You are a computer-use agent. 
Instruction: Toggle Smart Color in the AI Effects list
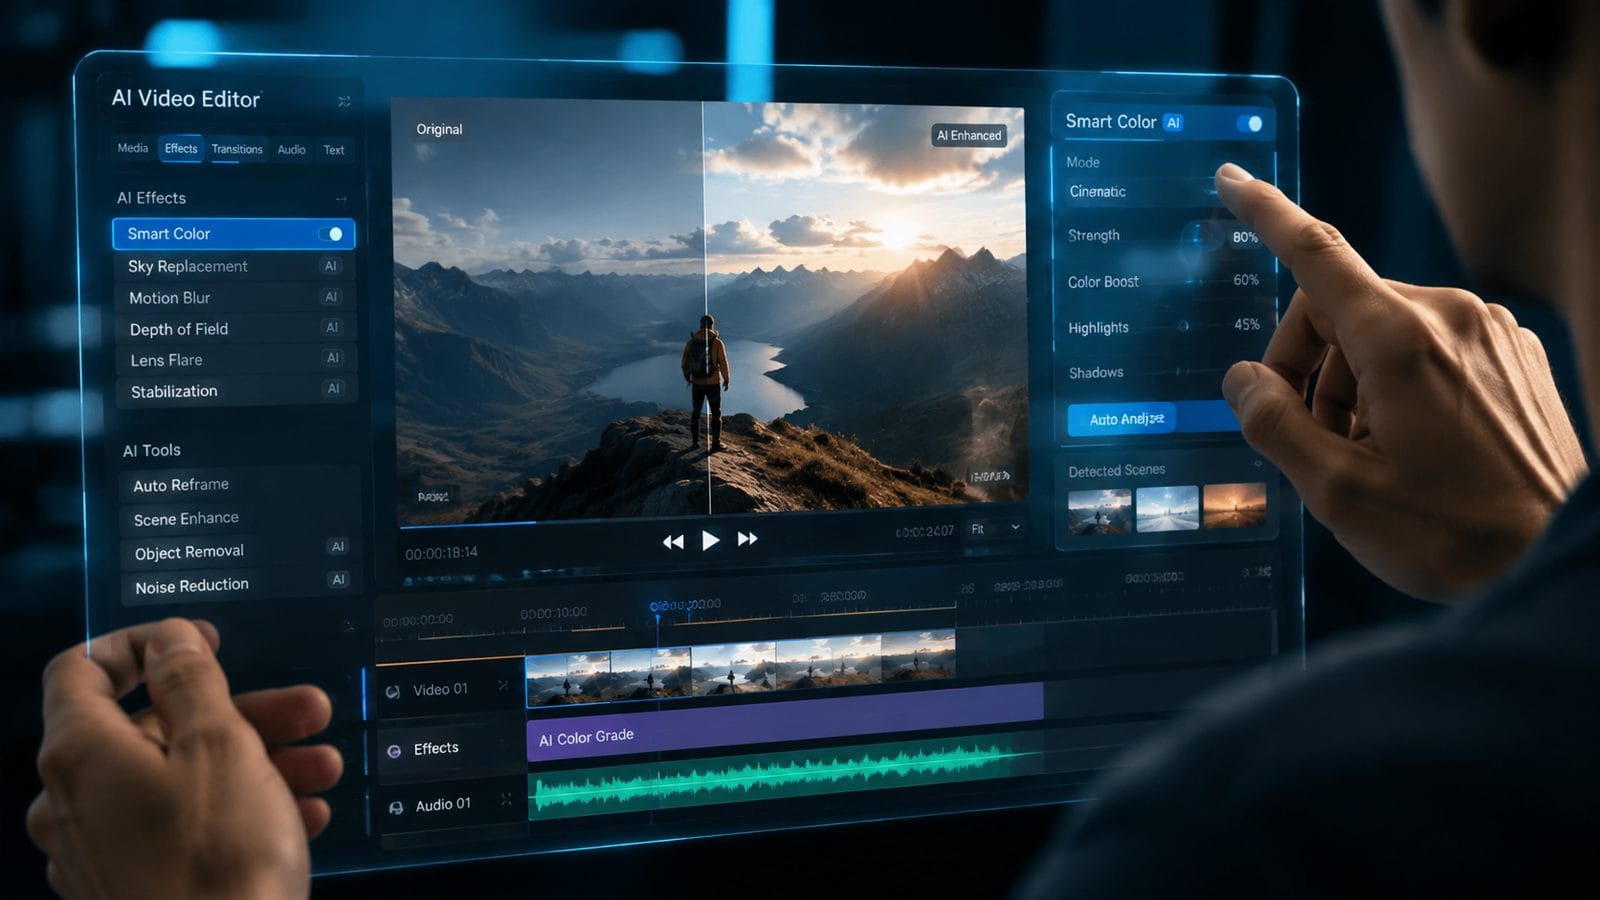click(x=332, y=234)
